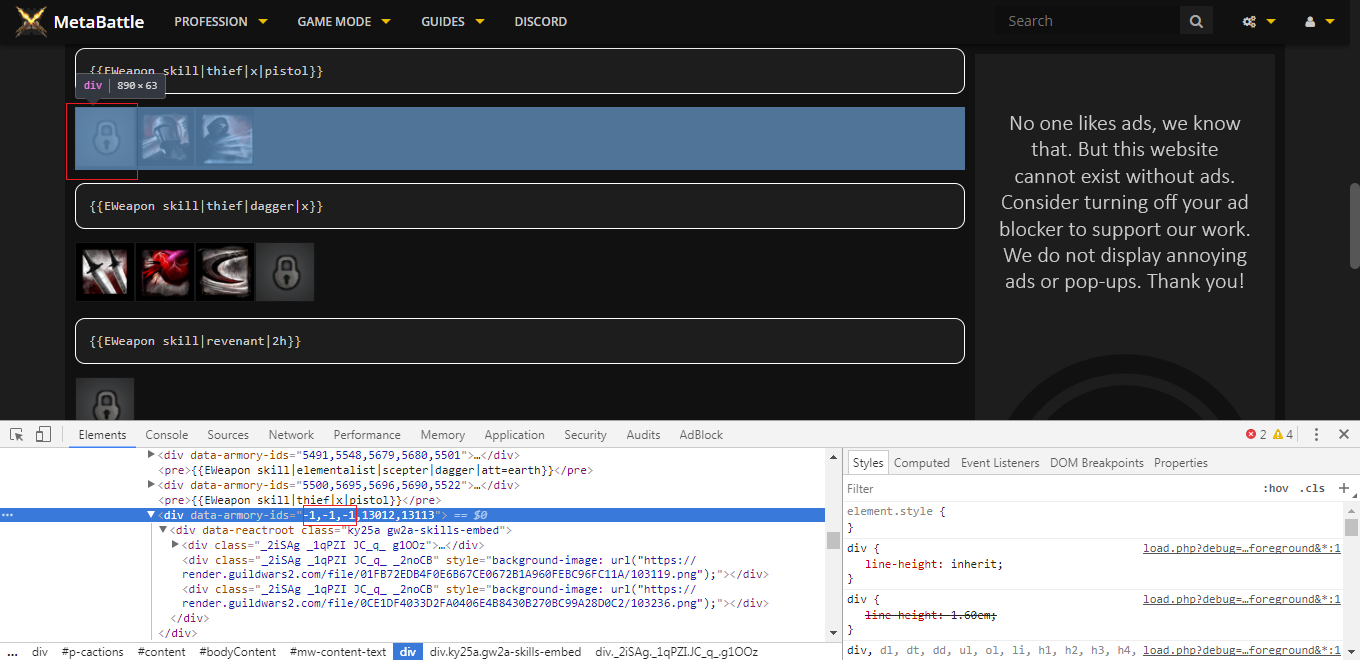Select the #p-cactions breadcrumb item
The width and height of the screenshot is (1360, 660).
click(x=92, y=652)
